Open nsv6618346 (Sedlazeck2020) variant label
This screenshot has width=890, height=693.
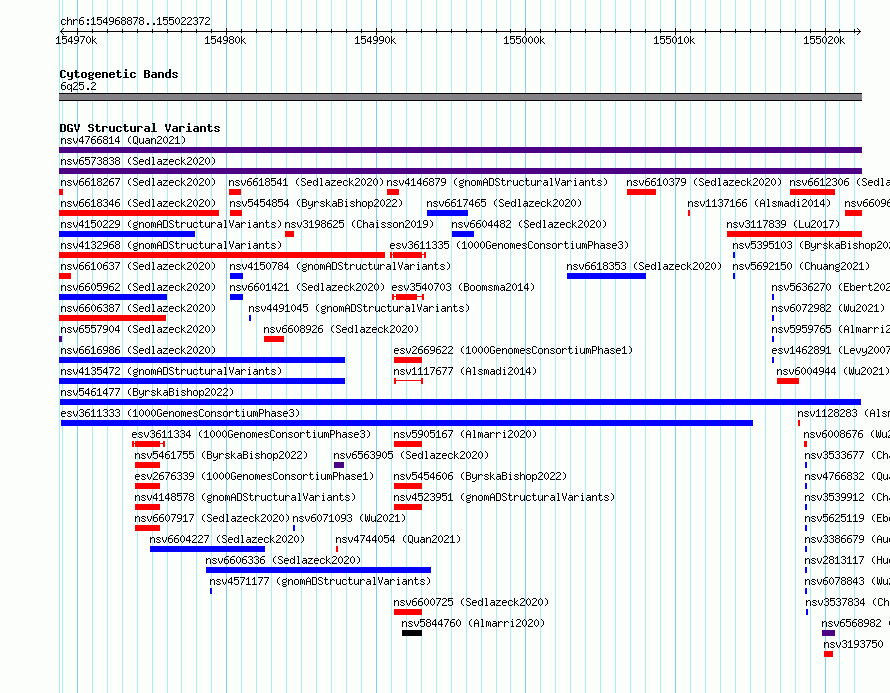pos(138,203)
